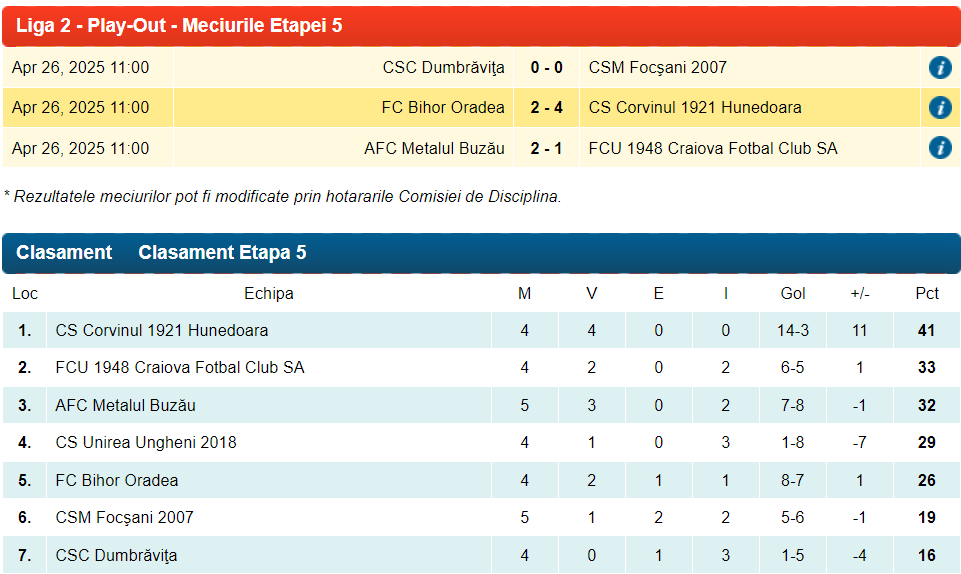Click AFC Metalul Buzău in the match list
The image size is (961, 574).
[434, 149]
